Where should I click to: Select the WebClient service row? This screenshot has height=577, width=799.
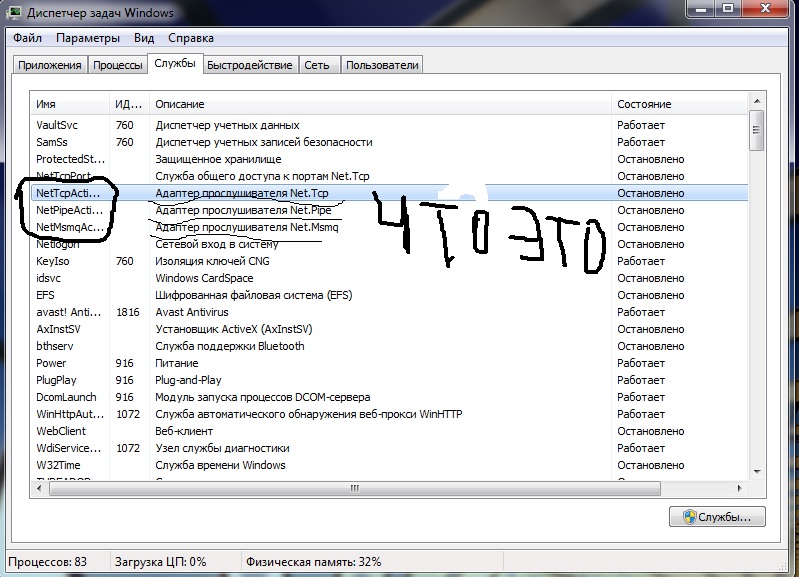coord(389,431)
